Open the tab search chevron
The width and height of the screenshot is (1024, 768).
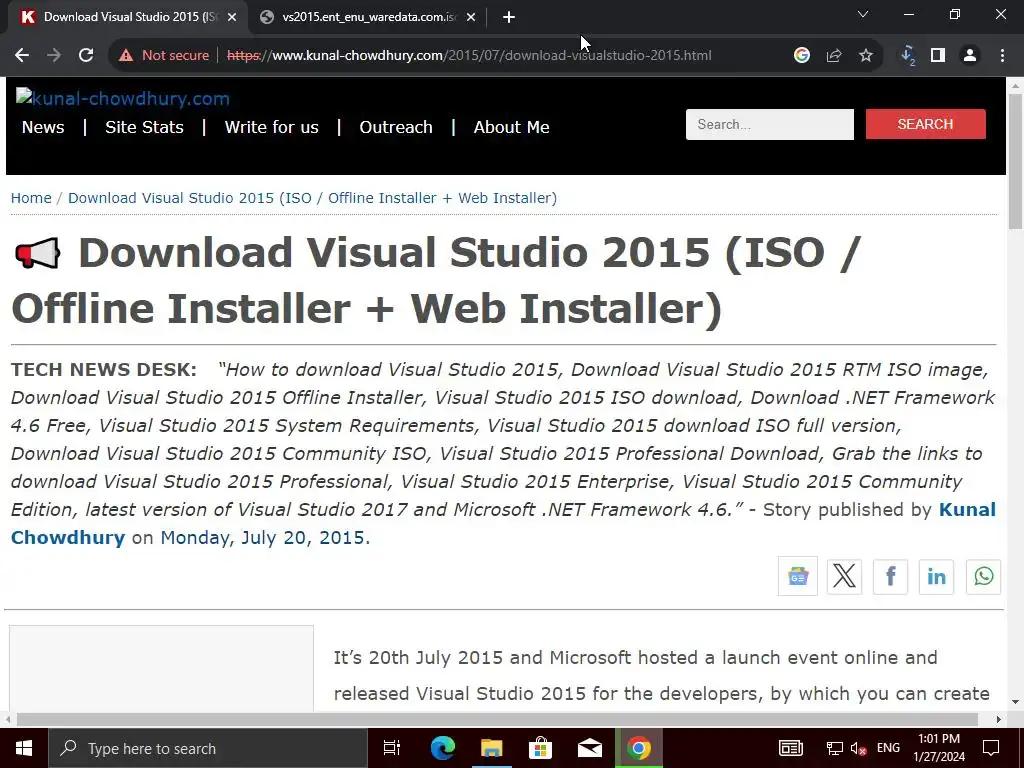863,14
